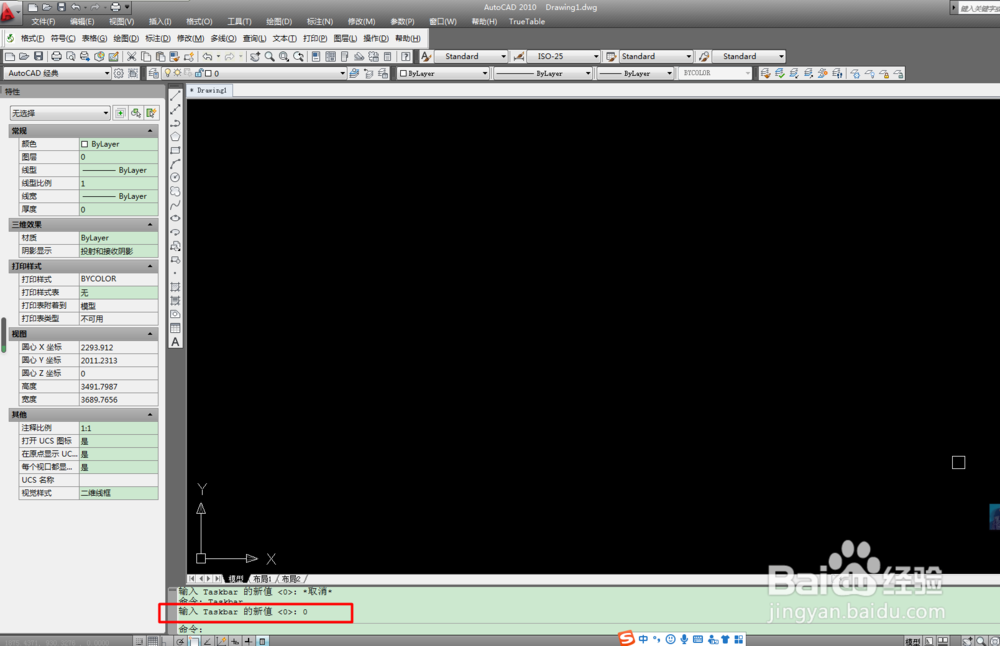Select the Rectangle tool in the draw toolbar
The width and height of the screenshot is (1000, 646).
point(175,150)
